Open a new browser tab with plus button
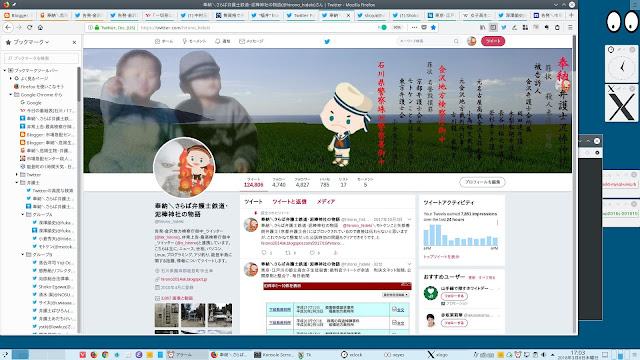Viewport: 640px width, 360px height. point(571,15)
